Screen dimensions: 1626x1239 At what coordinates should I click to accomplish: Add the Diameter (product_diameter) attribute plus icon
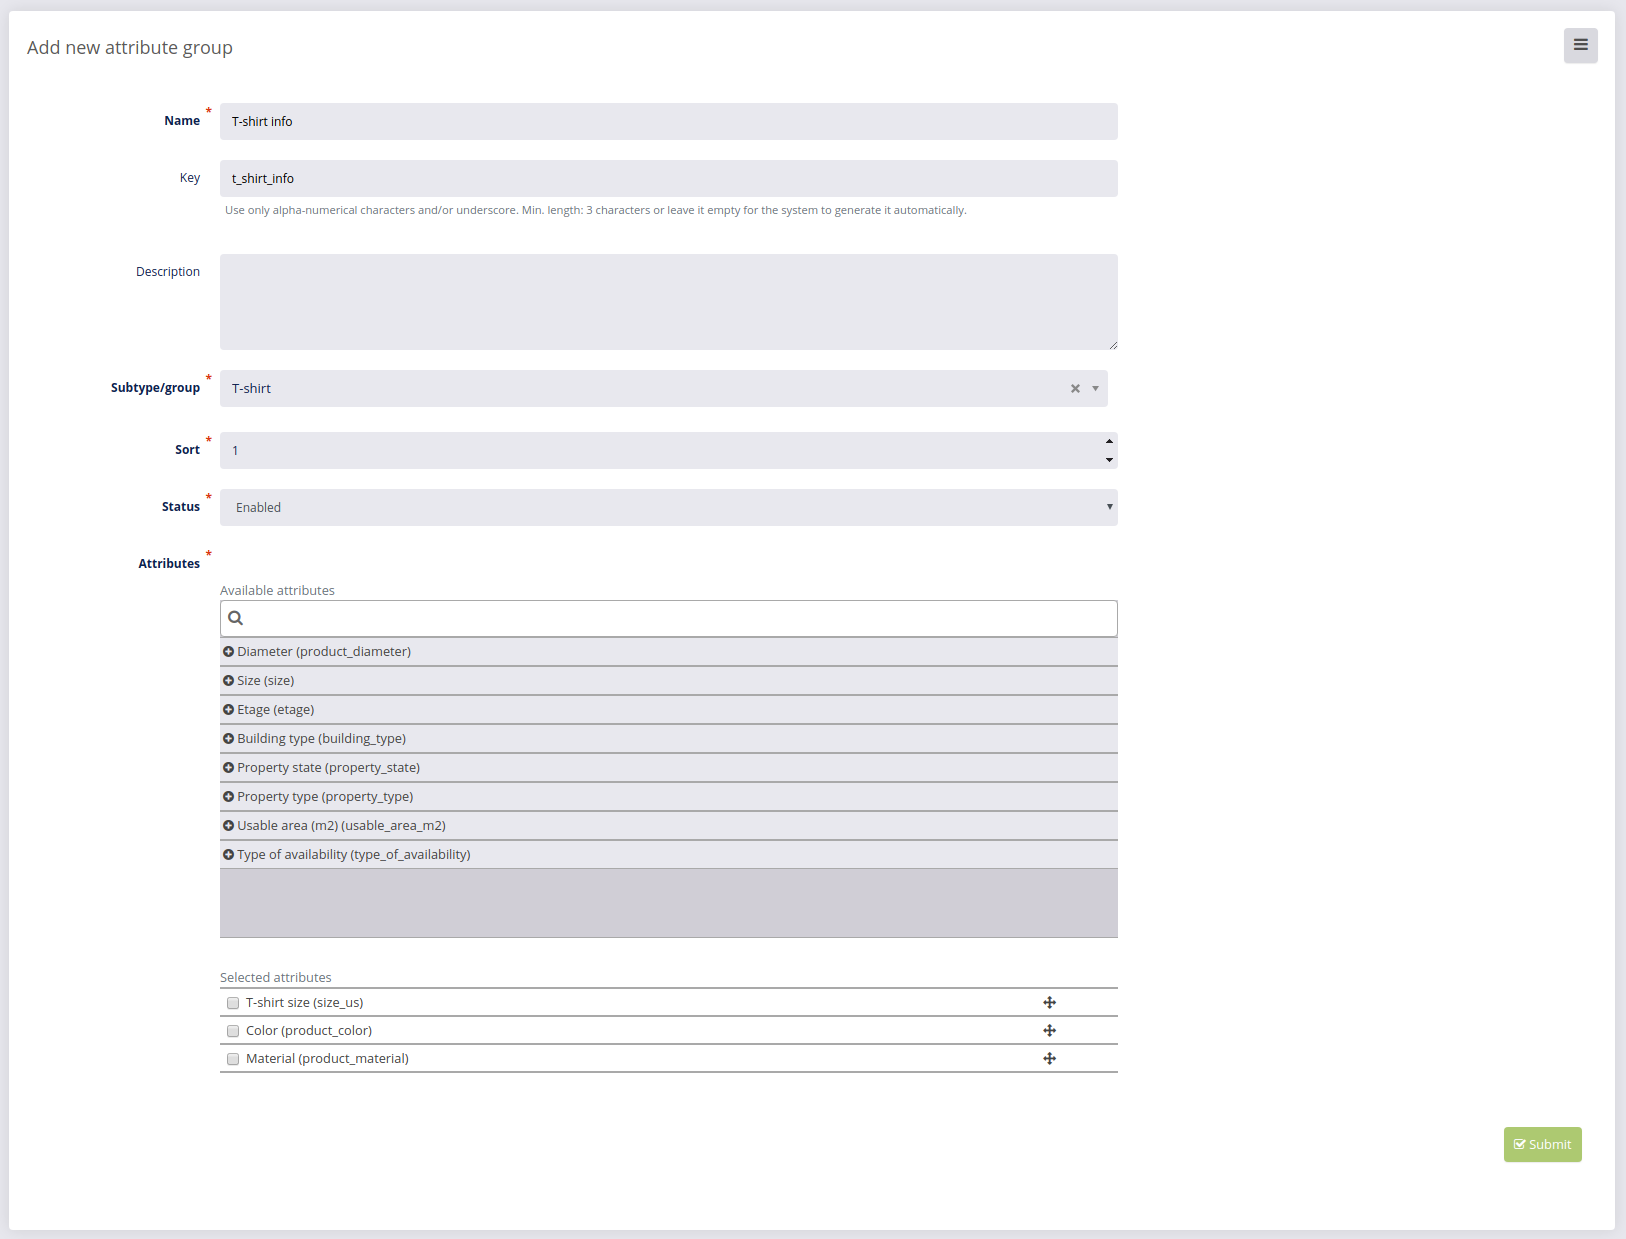tap(228, 651)
